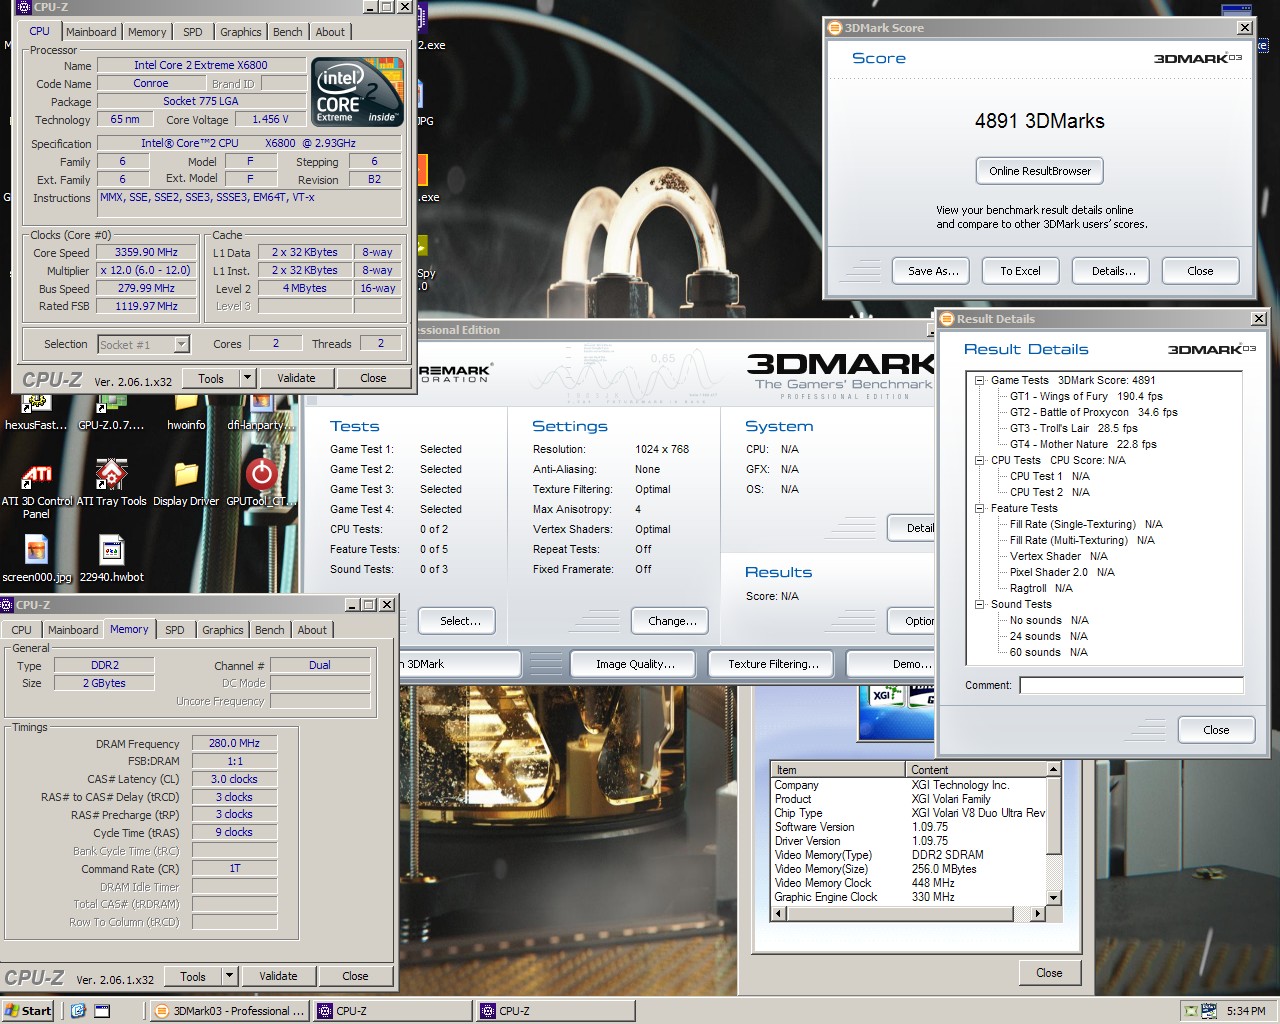Screen dimensions: 1280x1024
Task: Click To Excel button
Action: tap(1020, 271)
